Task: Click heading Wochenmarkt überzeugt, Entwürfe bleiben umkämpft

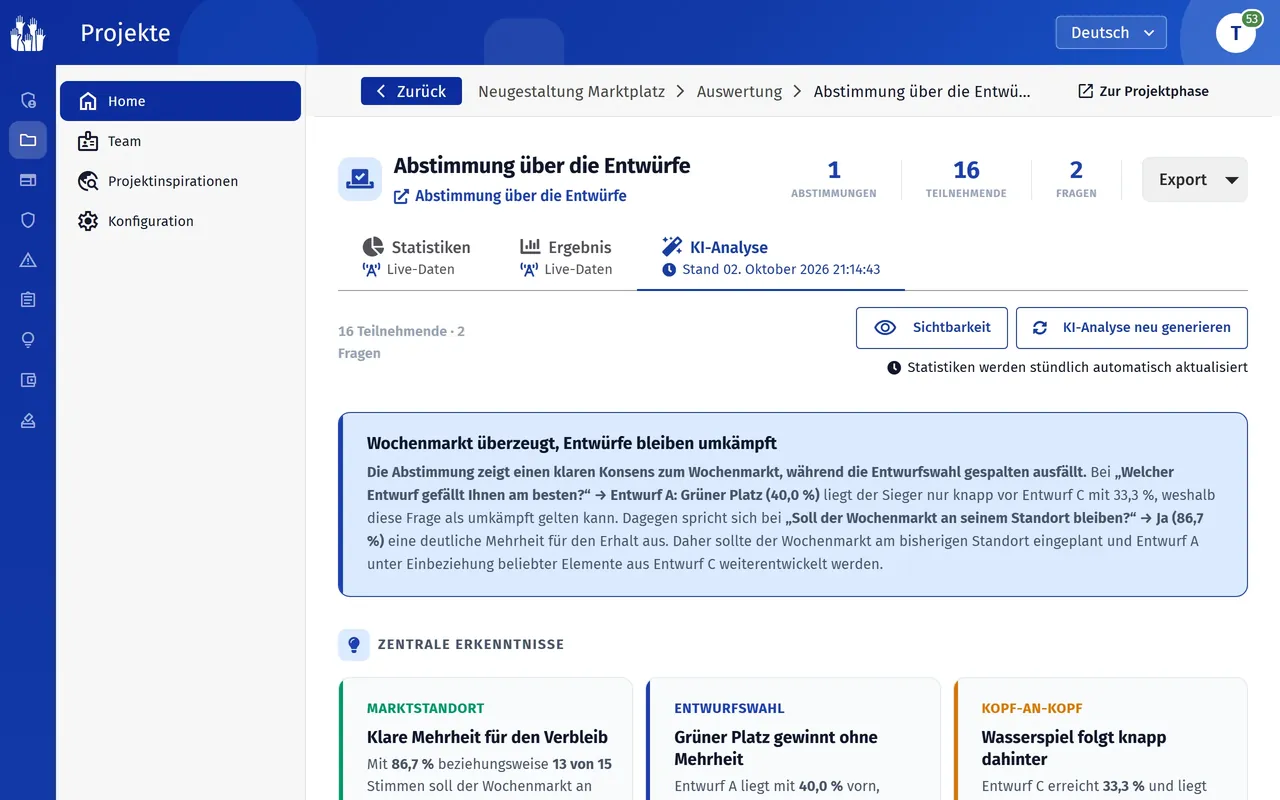Action: tap(572, 443)
